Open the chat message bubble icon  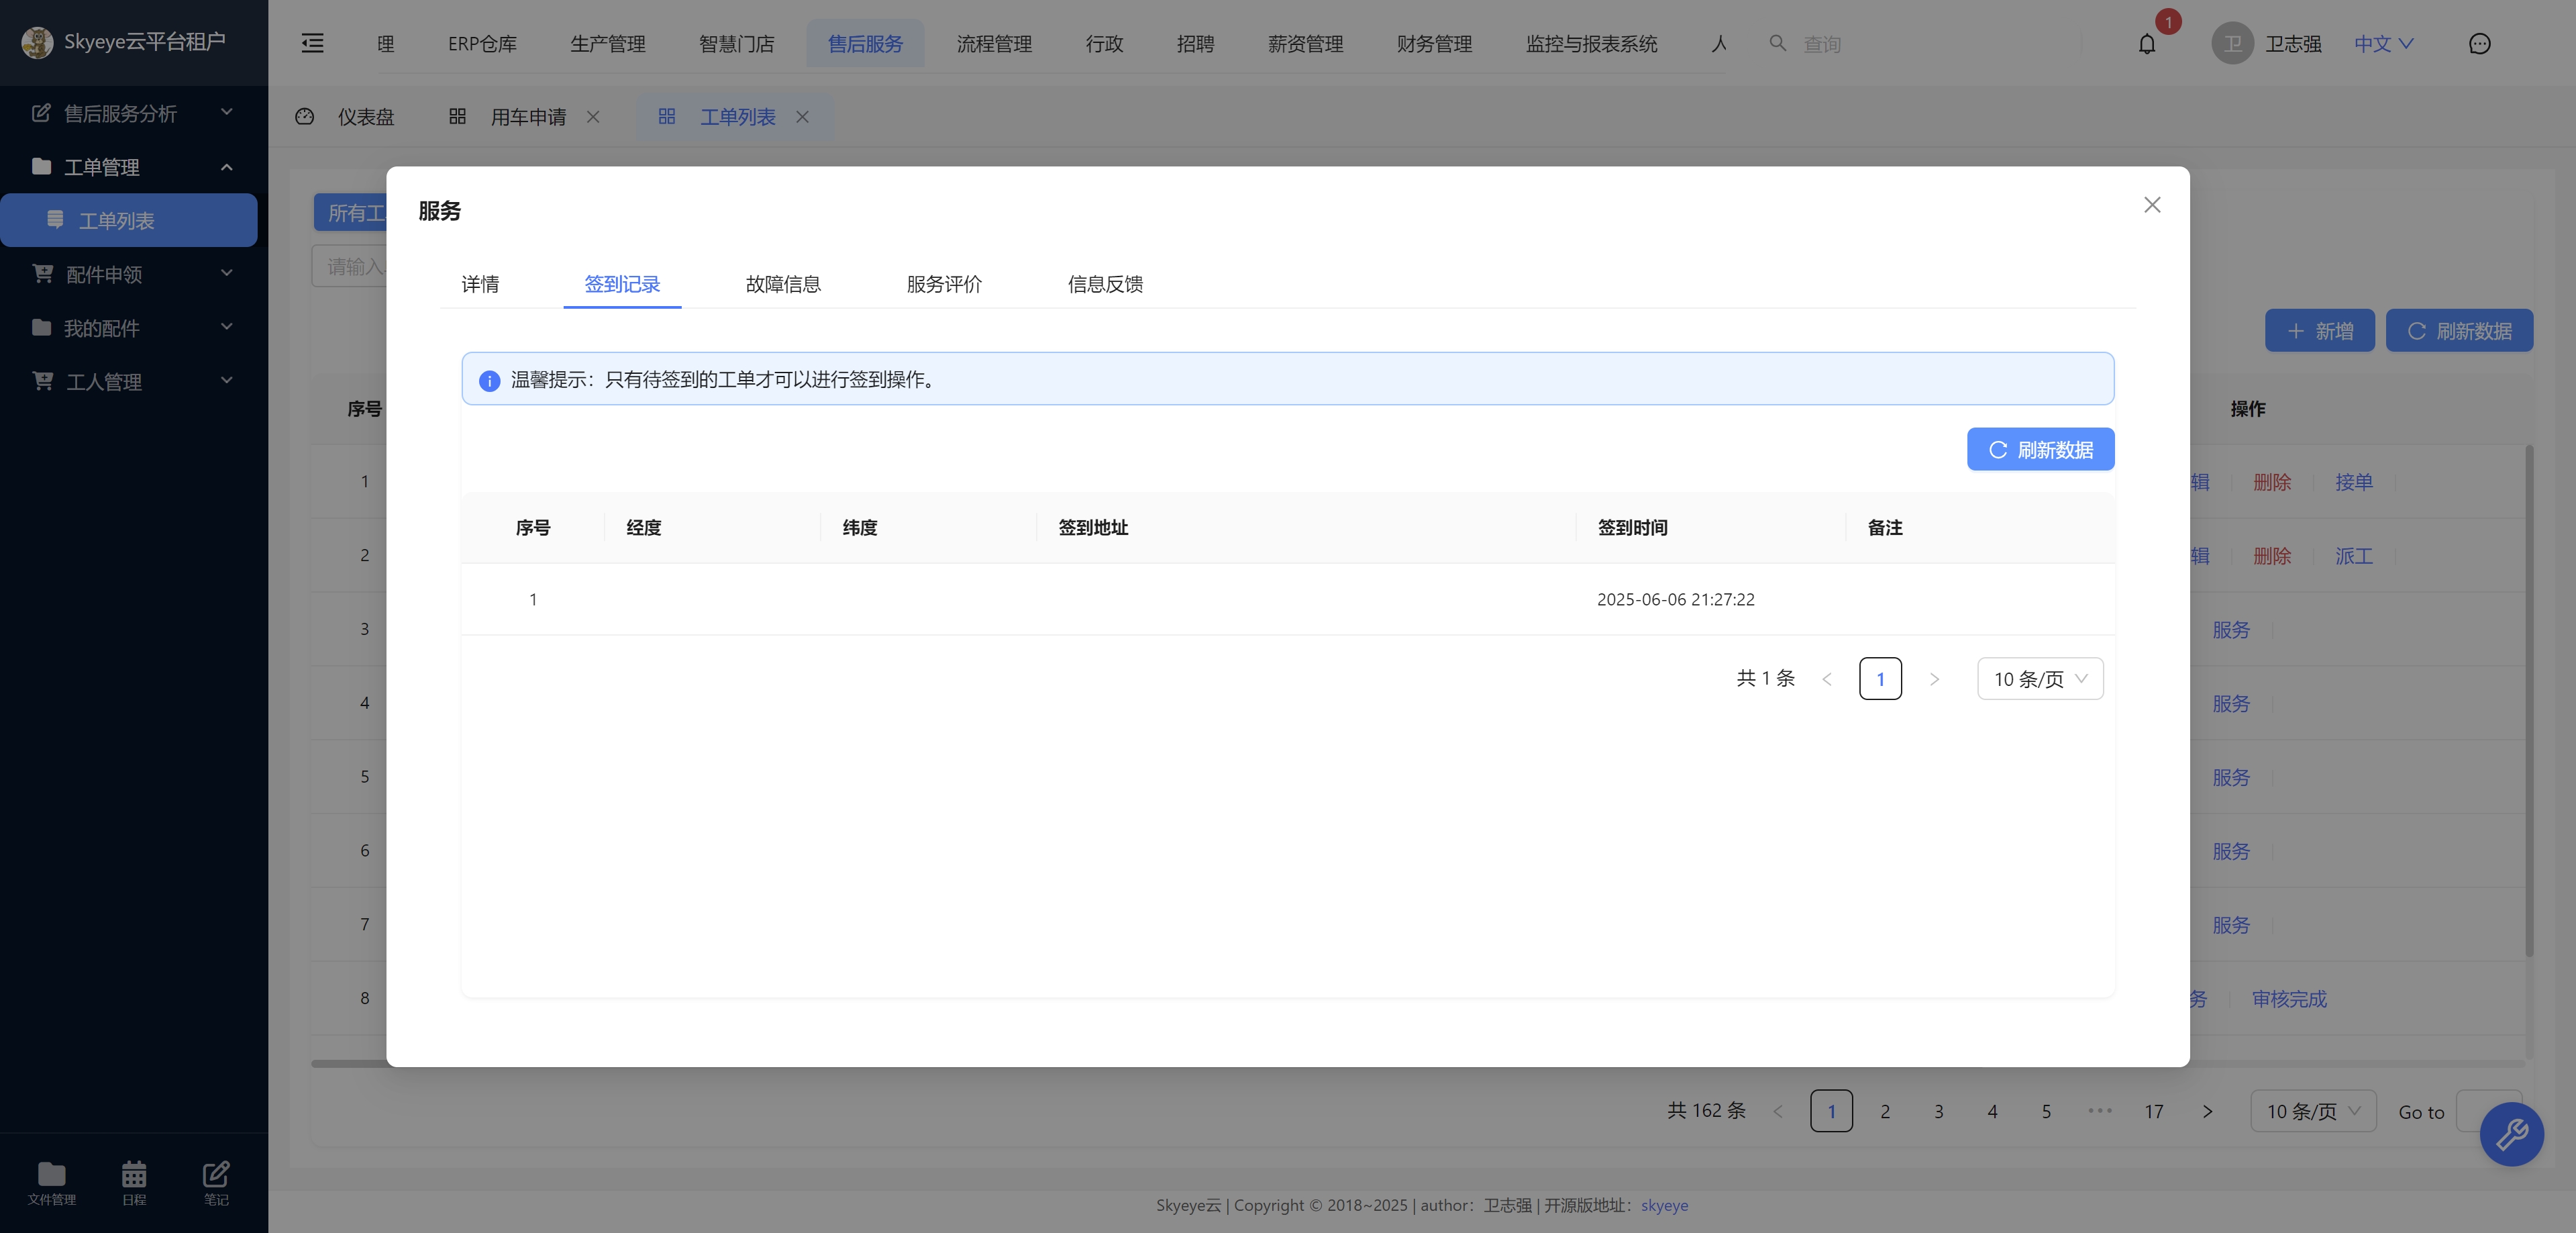coord(2479,44)
